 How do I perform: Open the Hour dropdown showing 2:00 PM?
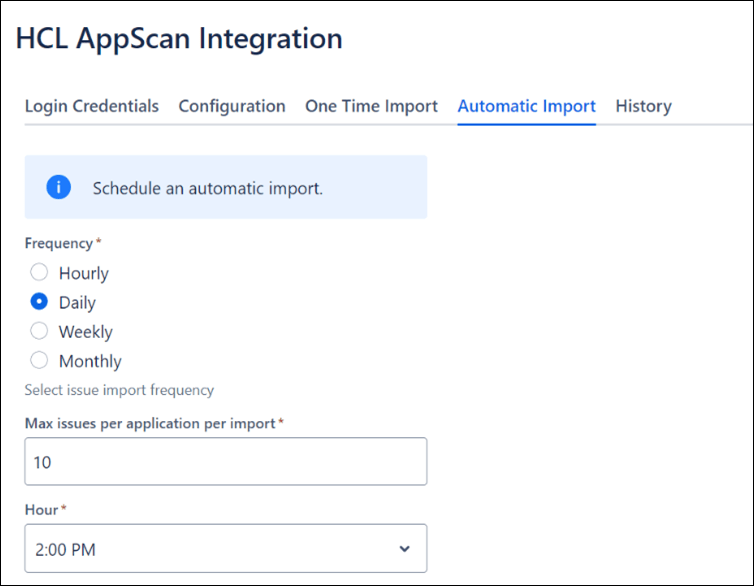point(226,549)
